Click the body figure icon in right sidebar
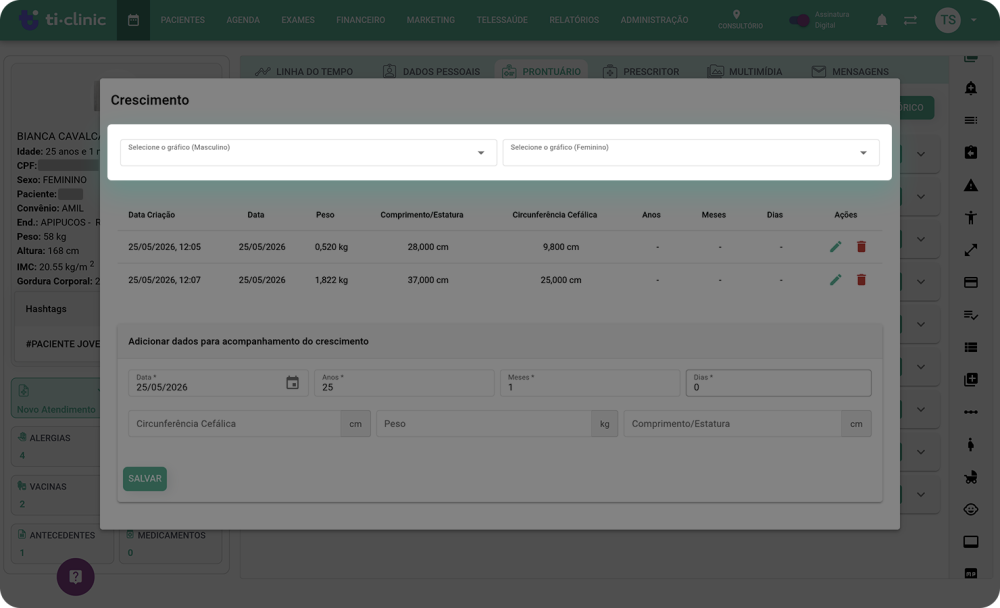This screenshot has width=1000, height=608. [x=971, y=218]
